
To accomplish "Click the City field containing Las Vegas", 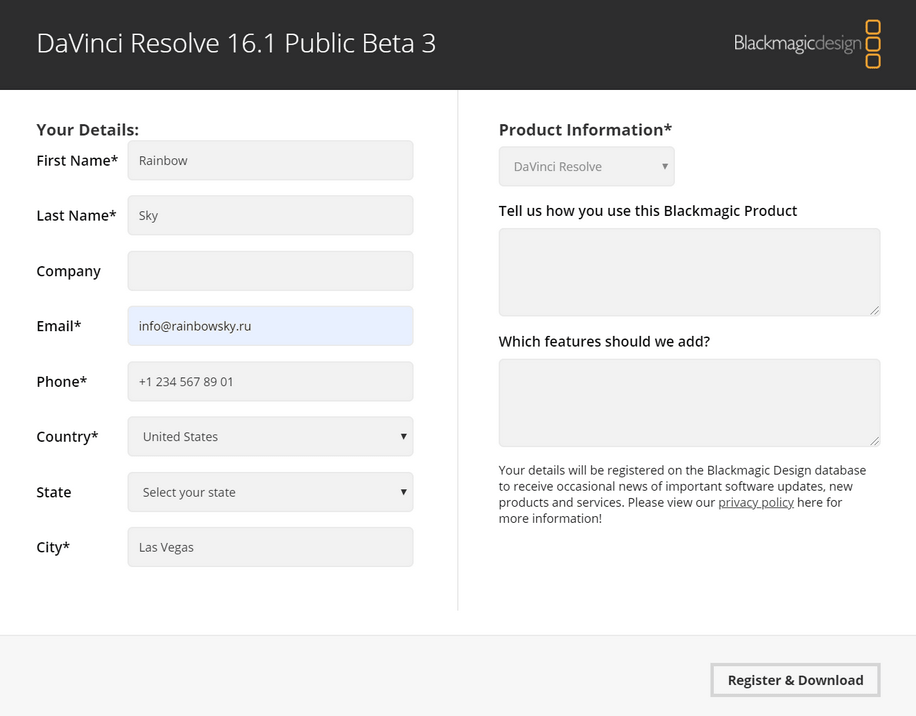I will point(270,547).
